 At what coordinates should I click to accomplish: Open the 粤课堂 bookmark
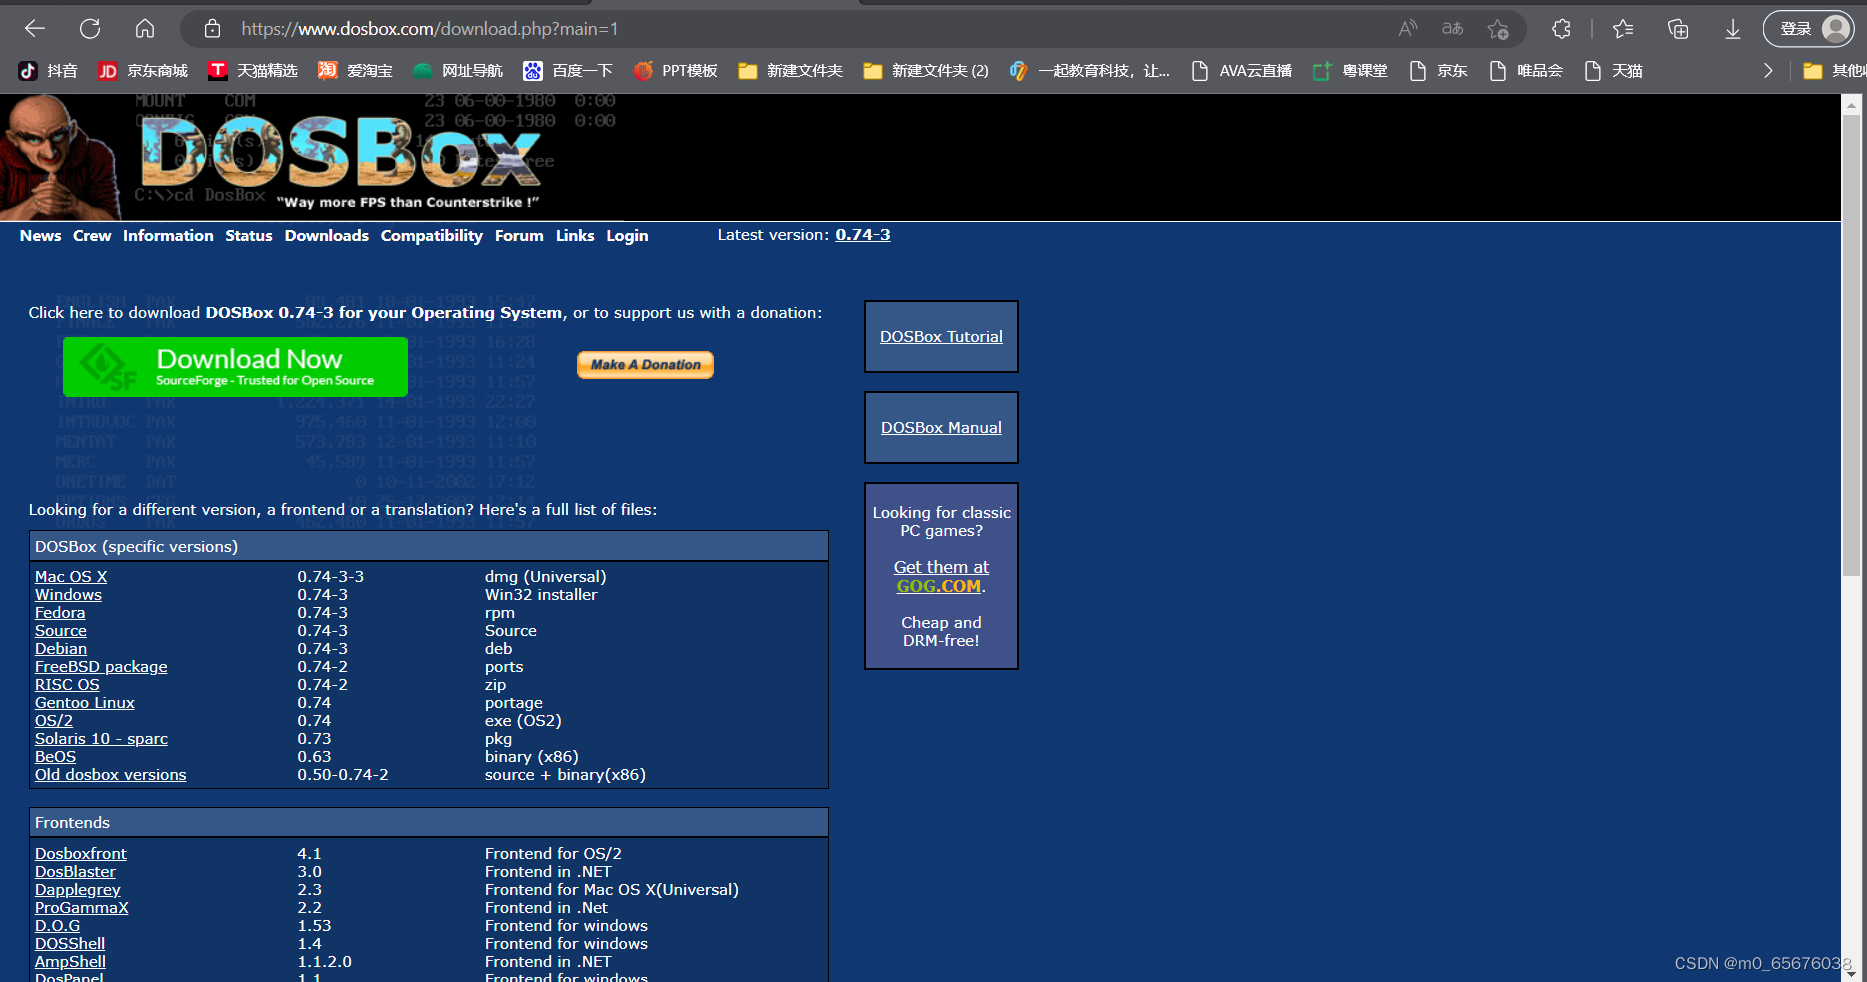point(1350,71)
